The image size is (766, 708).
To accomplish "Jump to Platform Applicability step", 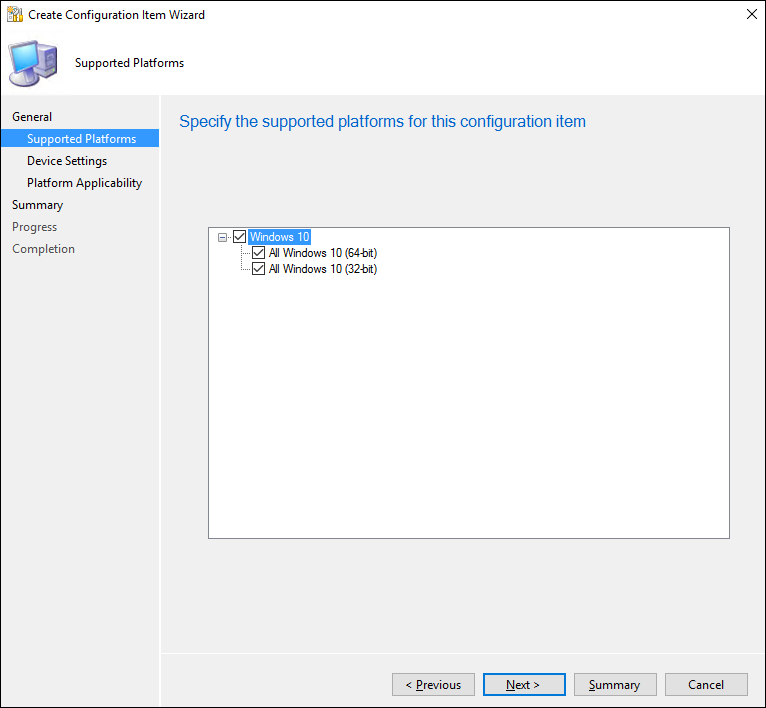I will coord(84,183).
